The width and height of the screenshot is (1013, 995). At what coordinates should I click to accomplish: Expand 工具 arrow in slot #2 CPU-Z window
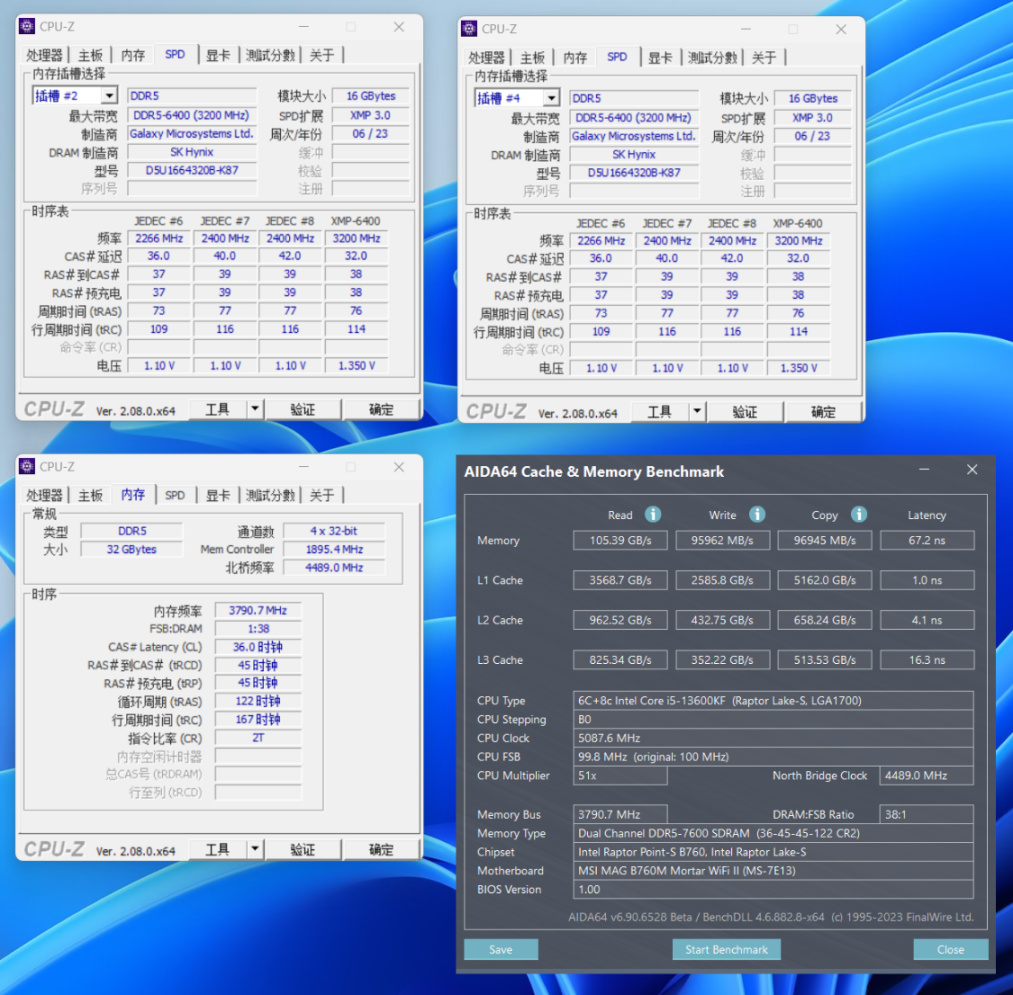pos(255,409)
